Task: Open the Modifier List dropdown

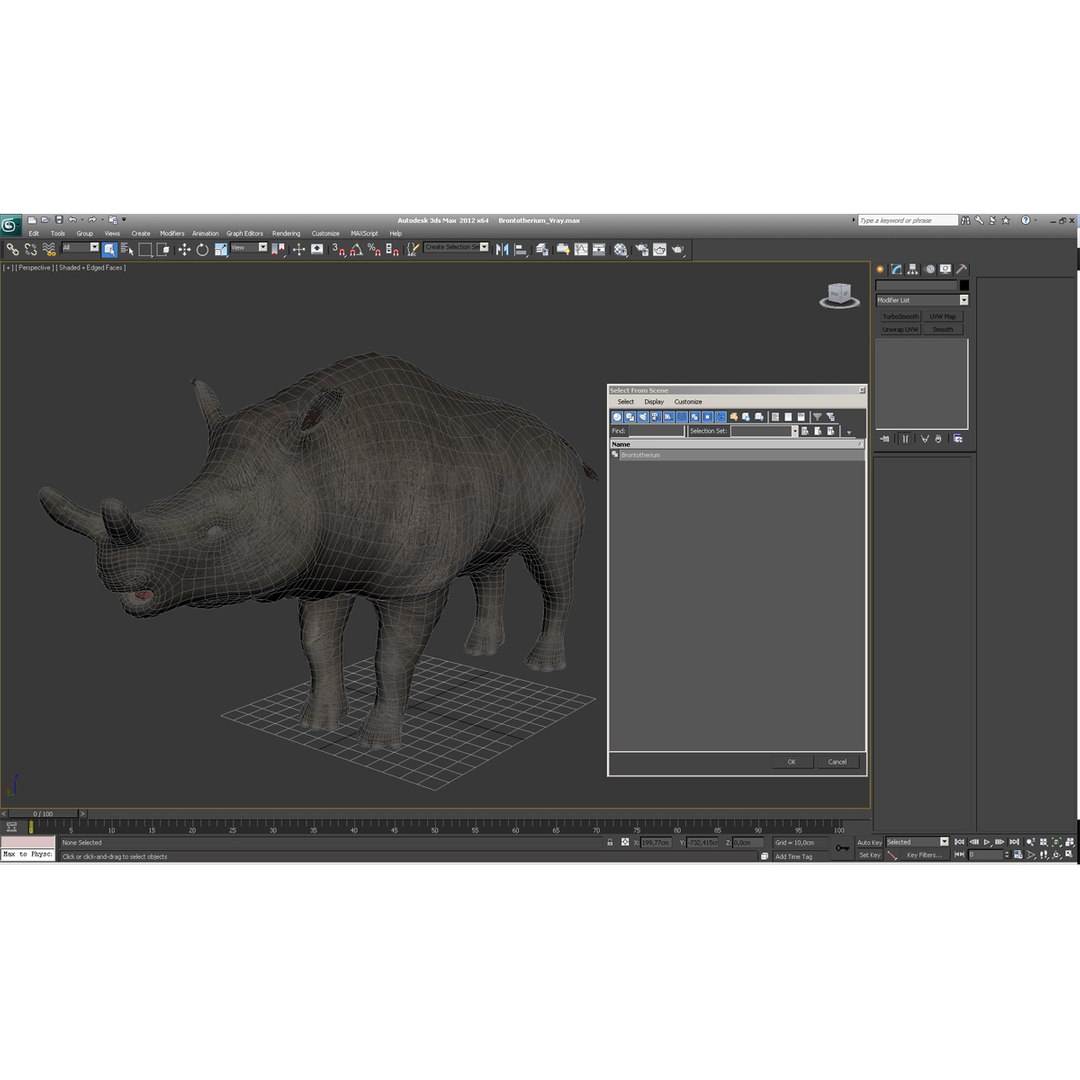Action: click(922, 300)
